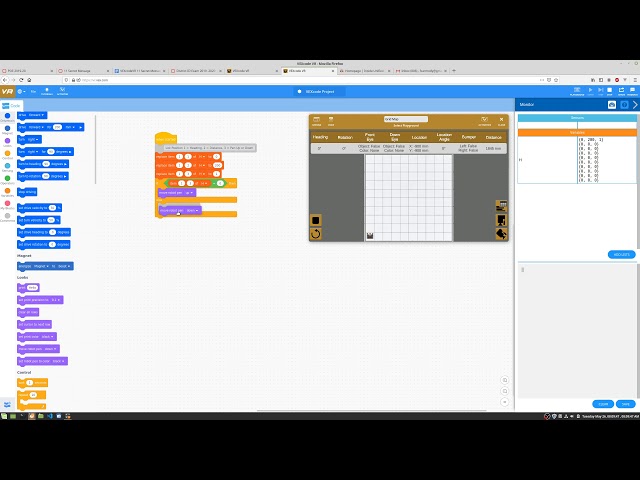This screenshot has width=640, height=480.
Task: Click the Grid Map playground selector
Action: pos(406,119)
